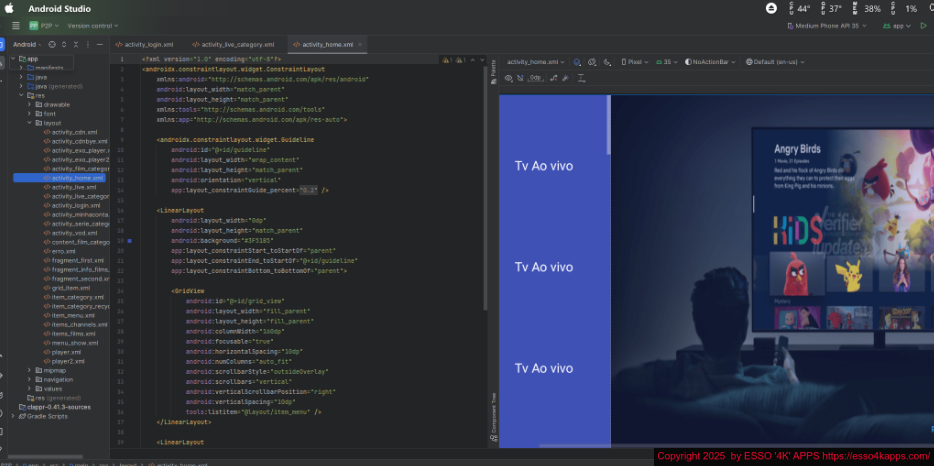Collapse the res folder
The height and width of the screenshot is (466, 934).
click(x=21, y=95)
